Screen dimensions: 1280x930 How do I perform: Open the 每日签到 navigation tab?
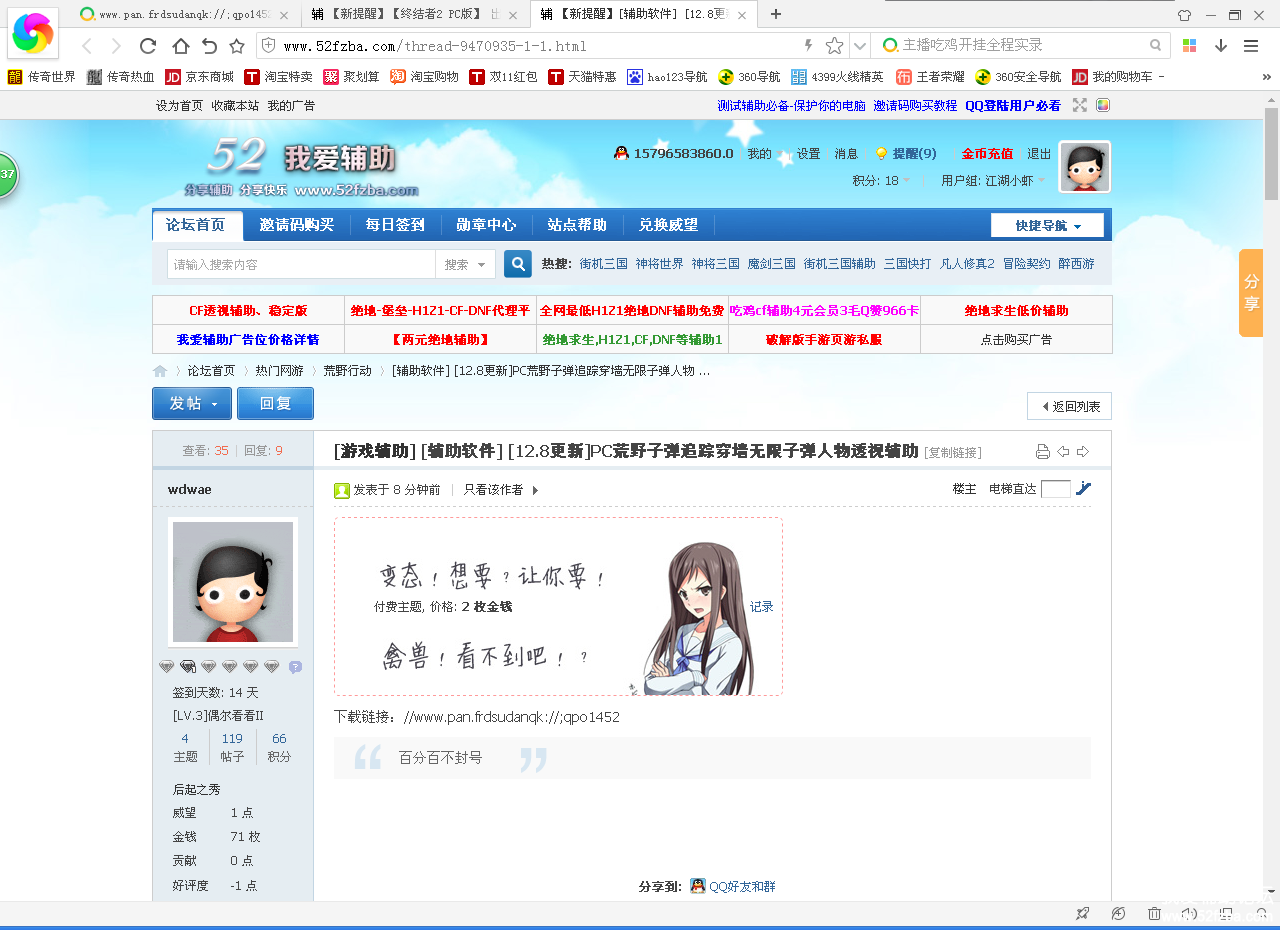coord(395,225)
